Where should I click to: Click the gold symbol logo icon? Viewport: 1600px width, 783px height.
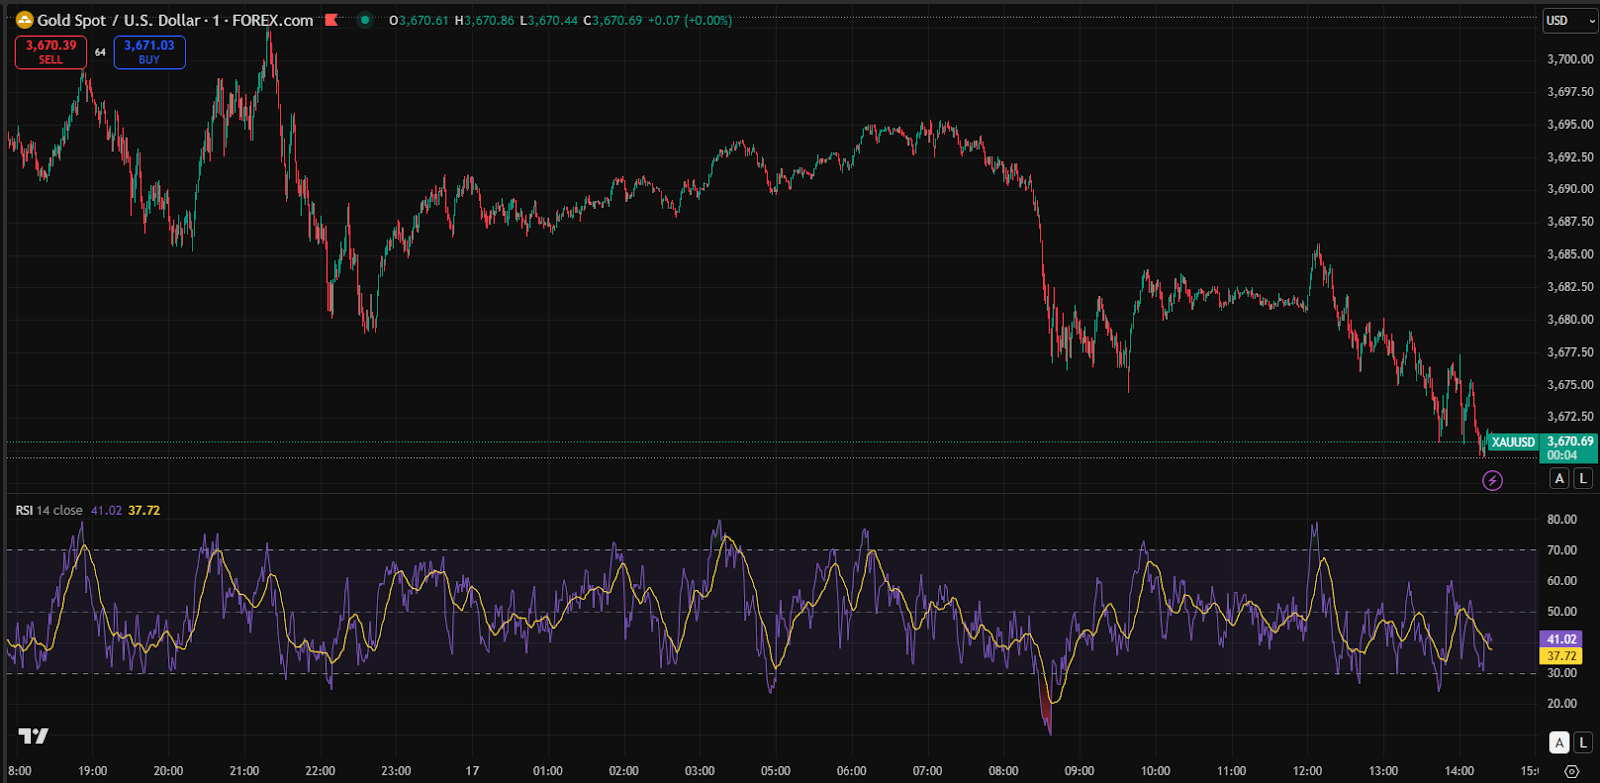pos(24,20)
